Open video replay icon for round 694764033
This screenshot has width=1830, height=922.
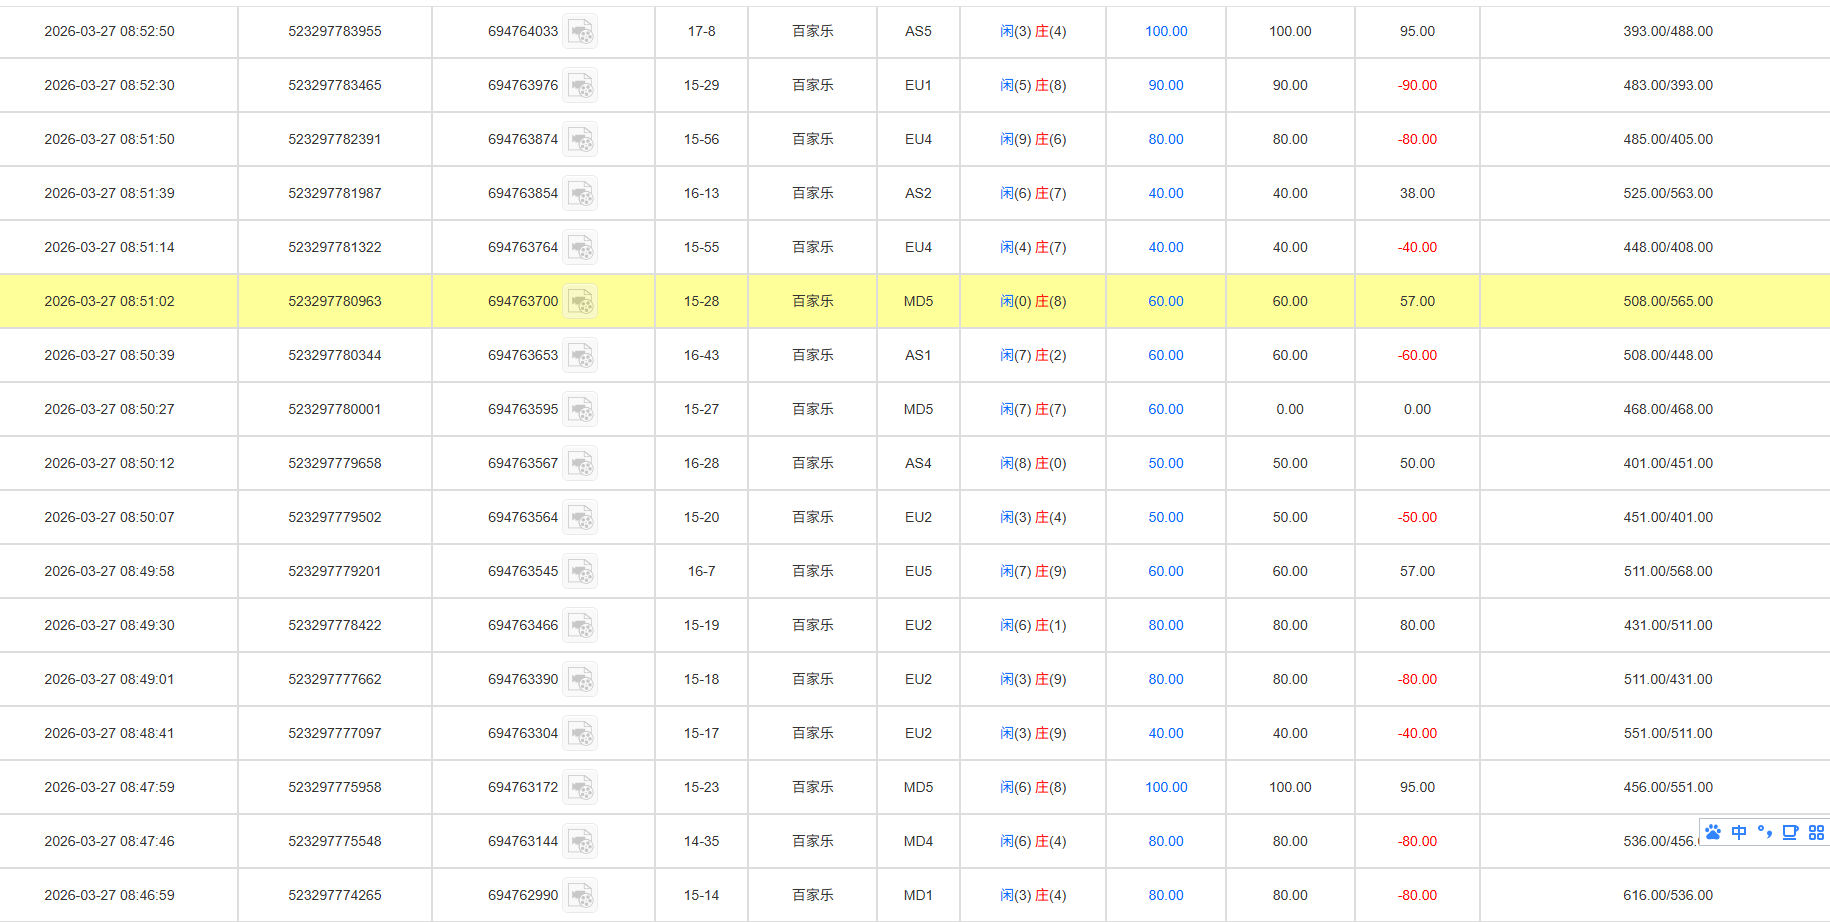pyautogui.click(x=580, y=32)
